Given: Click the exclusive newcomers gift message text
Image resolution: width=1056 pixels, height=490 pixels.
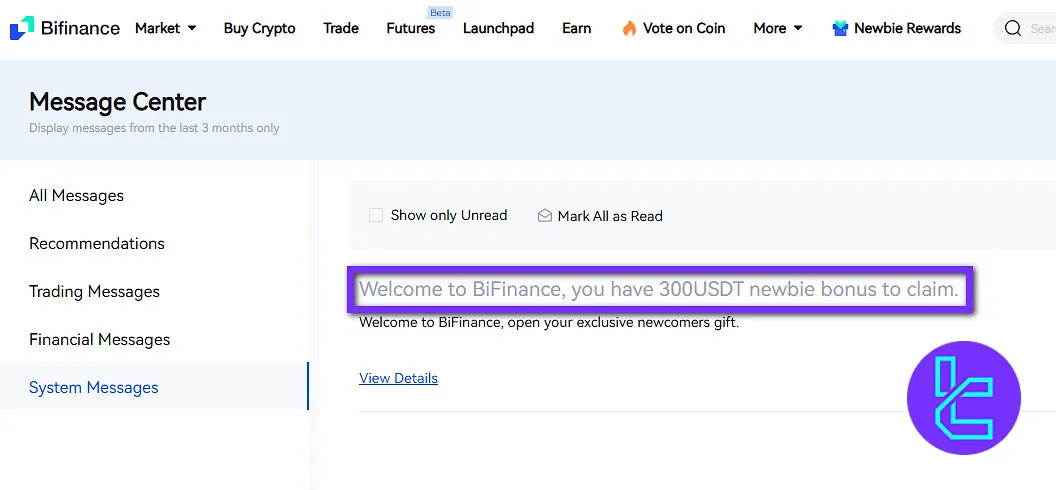Looking at the screenshot, I should click(x=549, y=322).
